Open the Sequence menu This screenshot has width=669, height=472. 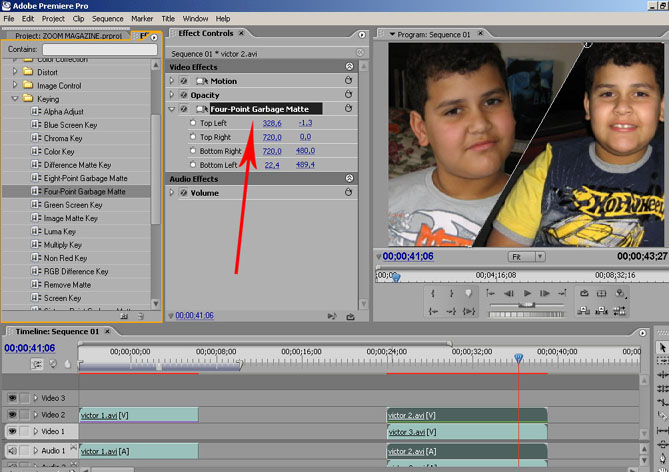click(x=107, y=18)
